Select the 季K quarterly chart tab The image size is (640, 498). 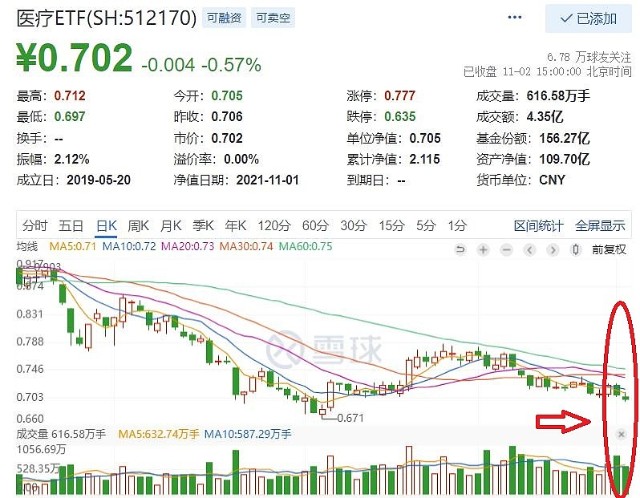[x=203, y=225]
